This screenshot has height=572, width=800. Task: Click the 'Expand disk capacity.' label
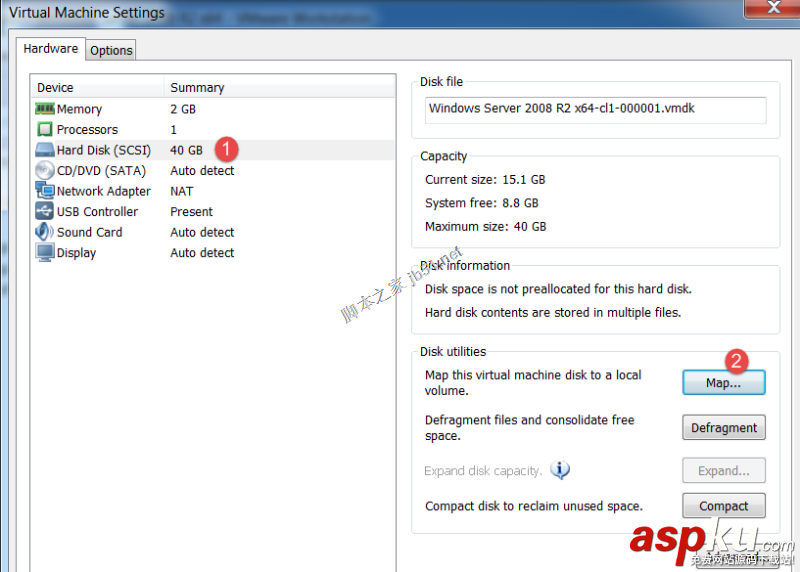click(483, 470)
